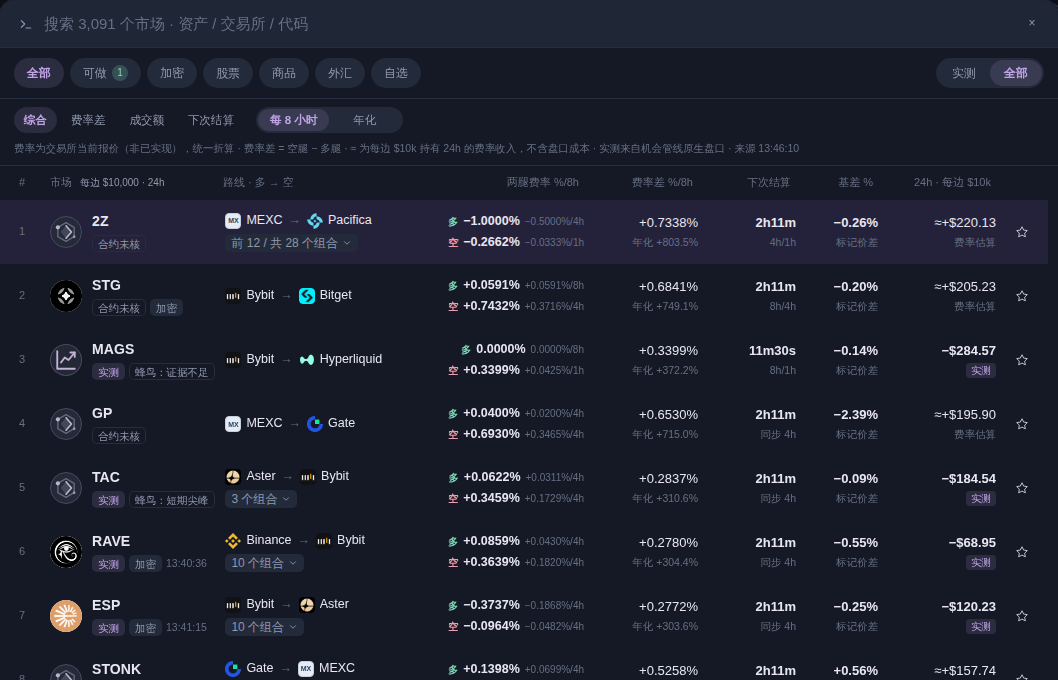Click the Aster exchange icon in TAC row
This screenshot has width=1058, height=680.
point(233,477)
